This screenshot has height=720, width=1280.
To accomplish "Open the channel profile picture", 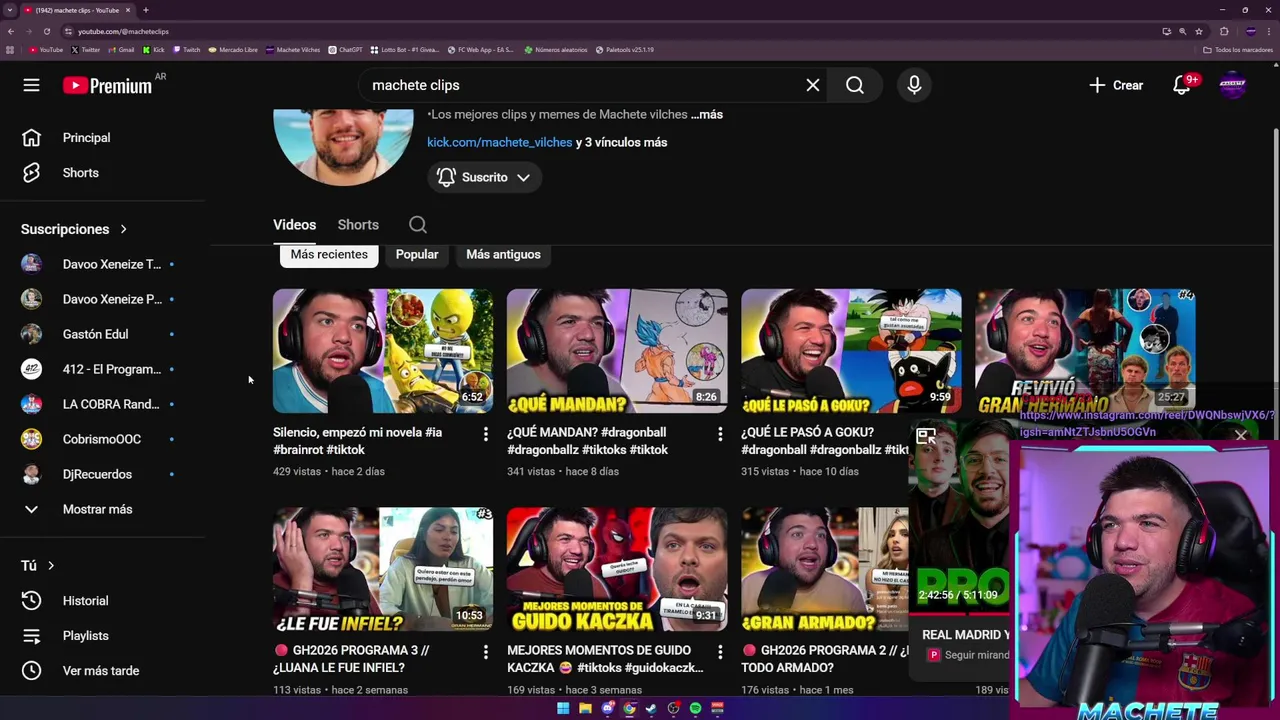I will tap(343, 145).
